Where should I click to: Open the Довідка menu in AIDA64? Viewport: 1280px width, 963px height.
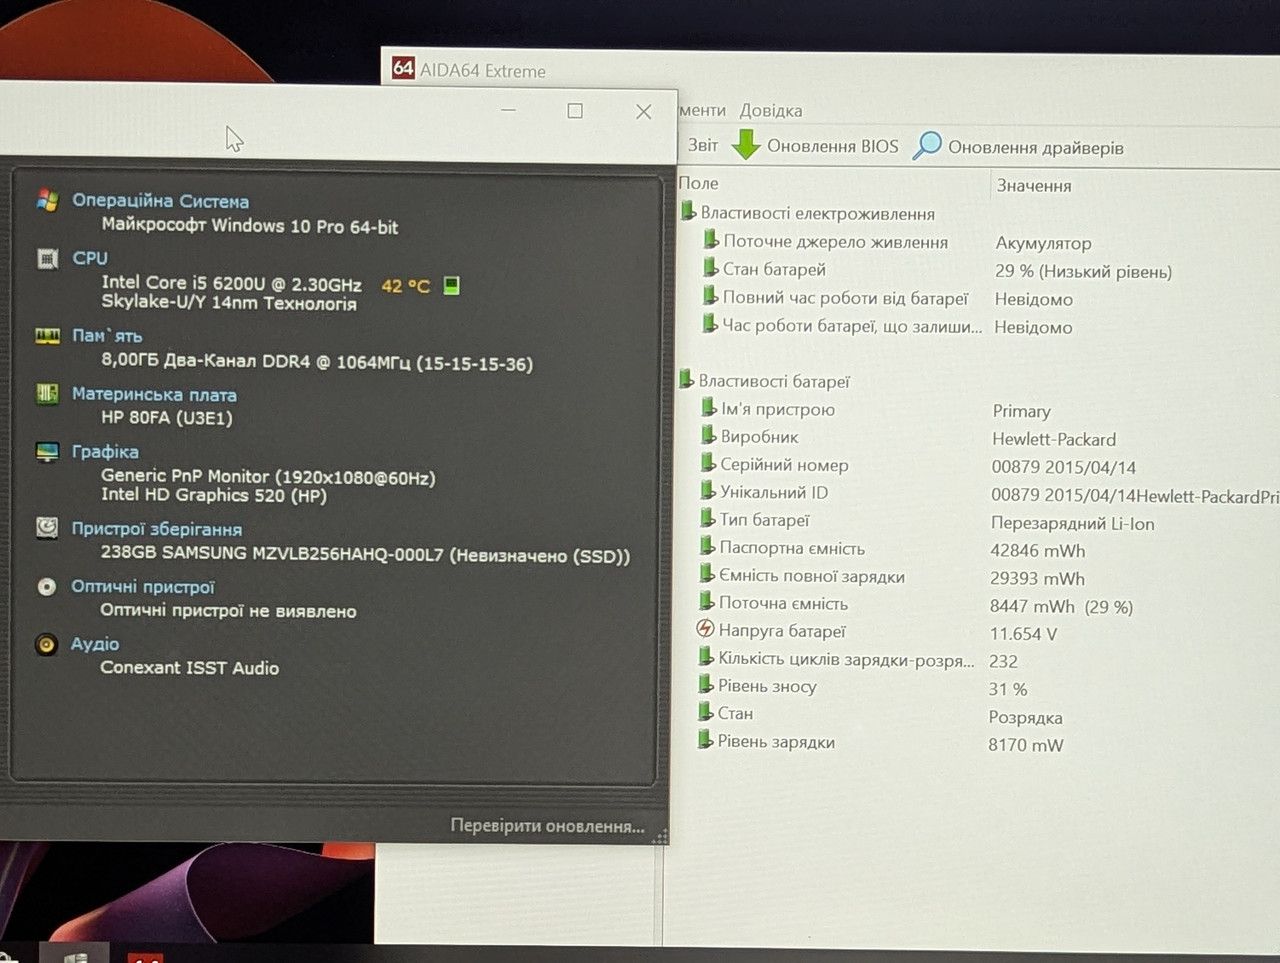coord(770,110)
